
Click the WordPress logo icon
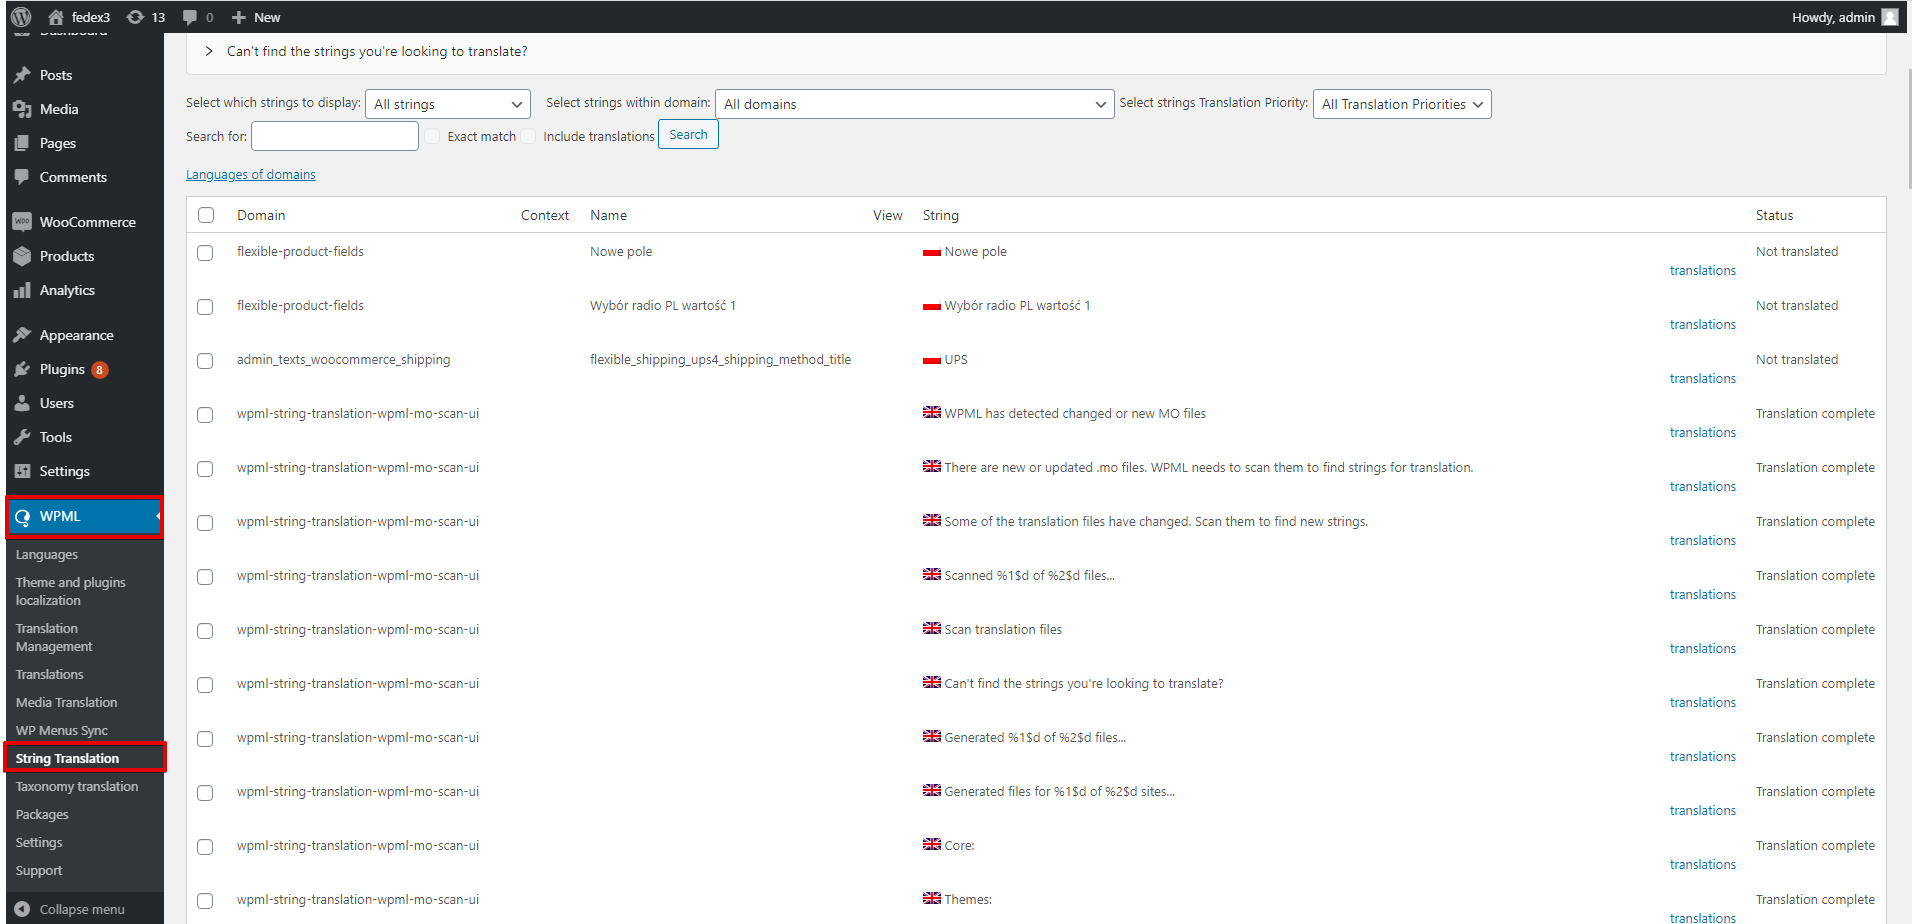coord(21,17)
